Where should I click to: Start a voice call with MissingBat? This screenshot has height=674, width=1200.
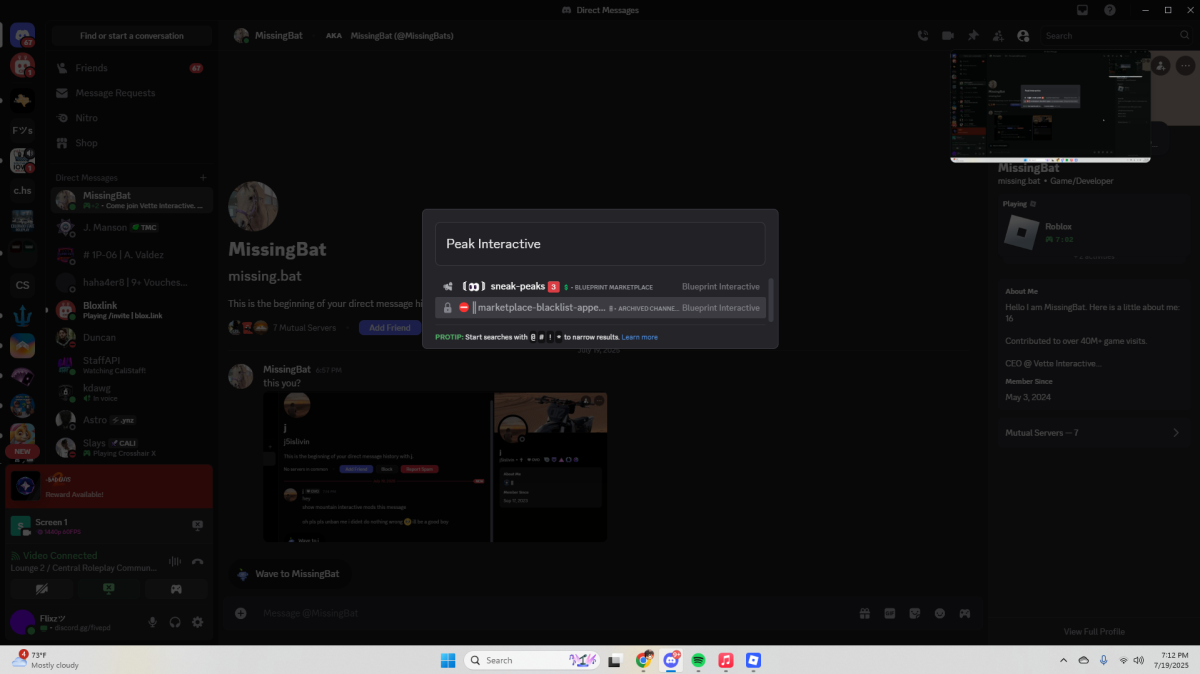coord(923,36)
